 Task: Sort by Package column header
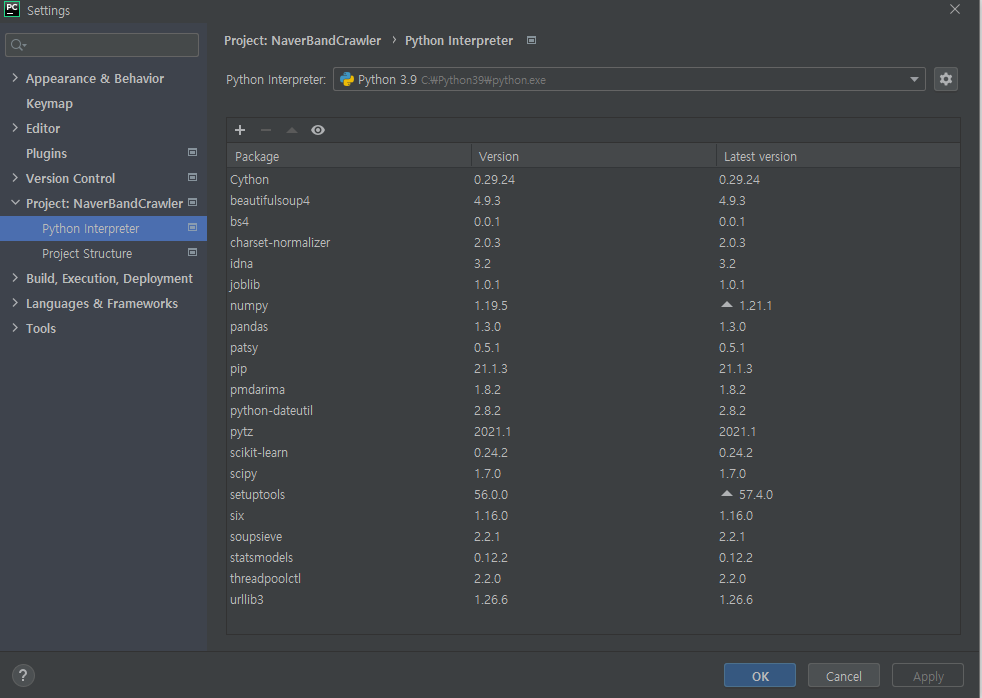pyautogui.click(x=349, y=156)
